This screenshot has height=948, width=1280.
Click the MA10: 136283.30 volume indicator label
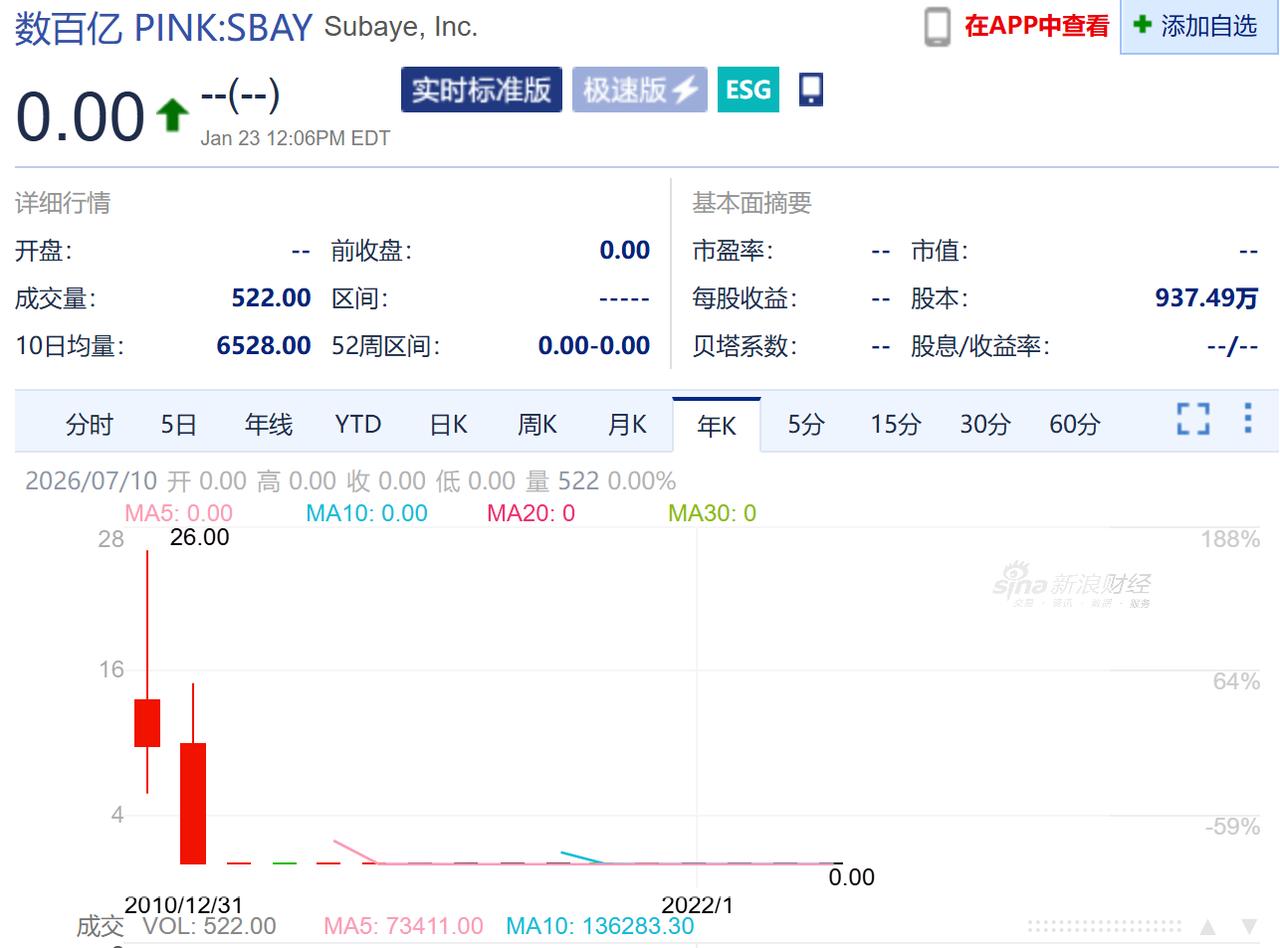click(600, 926)
